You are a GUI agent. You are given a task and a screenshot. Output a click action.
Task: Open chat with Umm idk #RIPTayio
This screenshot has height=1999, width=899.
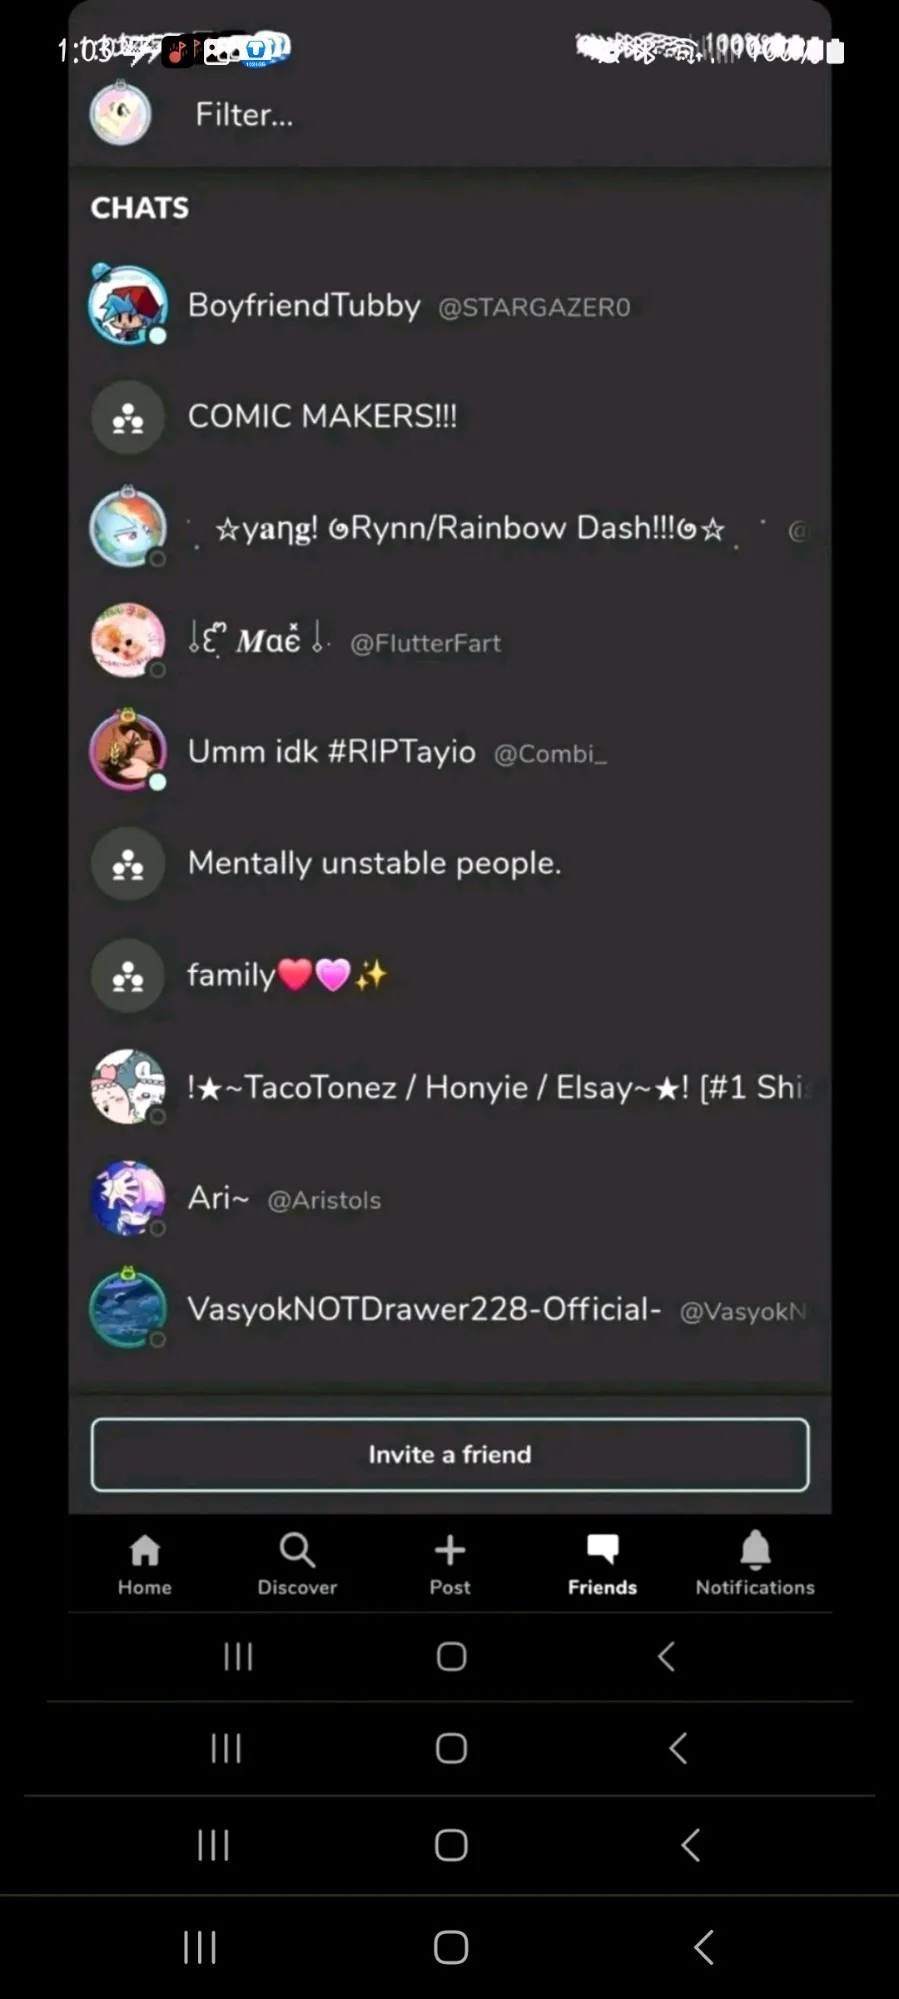click(450, 752)
